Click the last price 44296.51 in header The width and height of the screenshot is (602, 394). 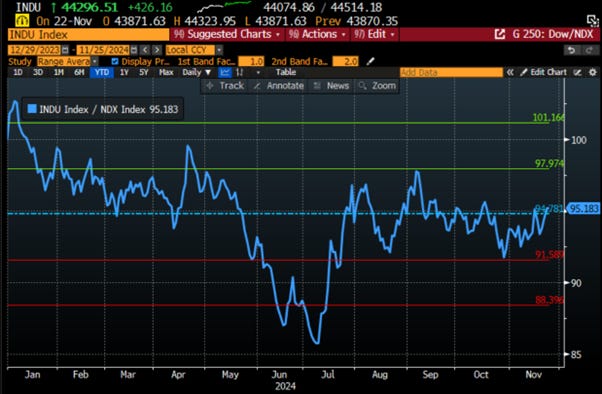(x=89, y=7)
